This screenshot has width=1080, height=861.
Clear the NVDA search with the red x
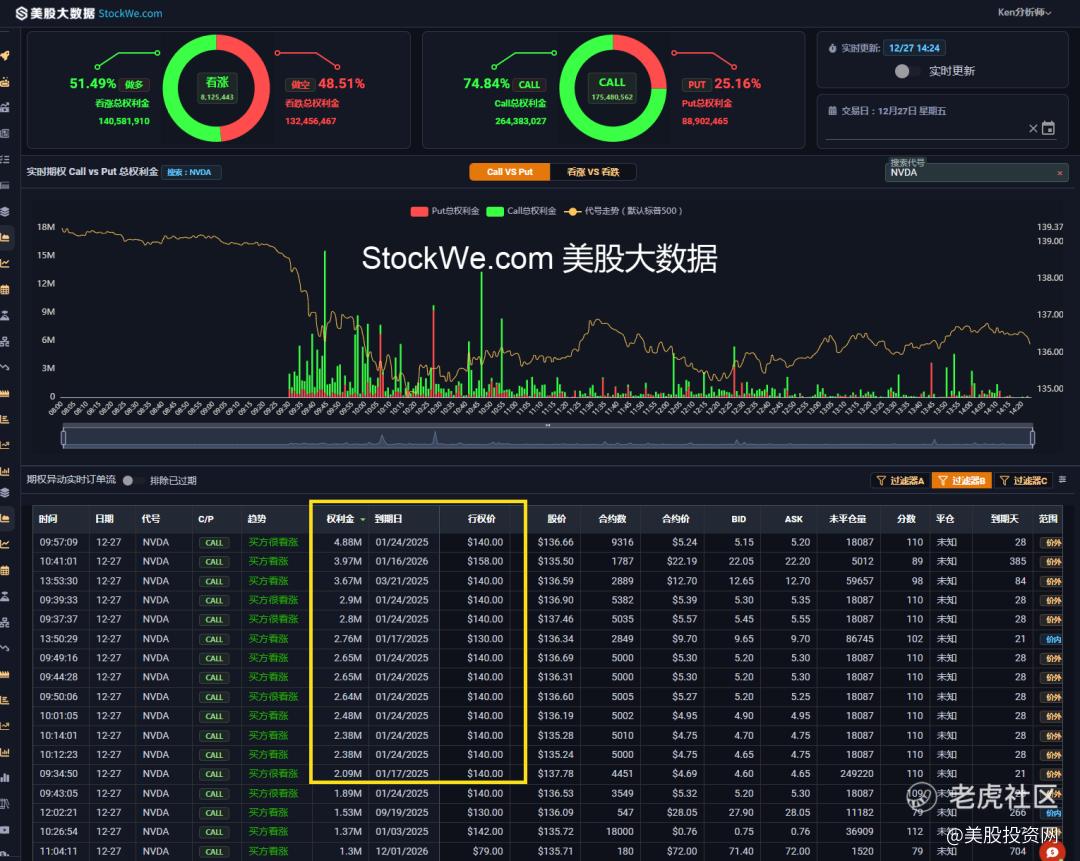click(1059, 173)
